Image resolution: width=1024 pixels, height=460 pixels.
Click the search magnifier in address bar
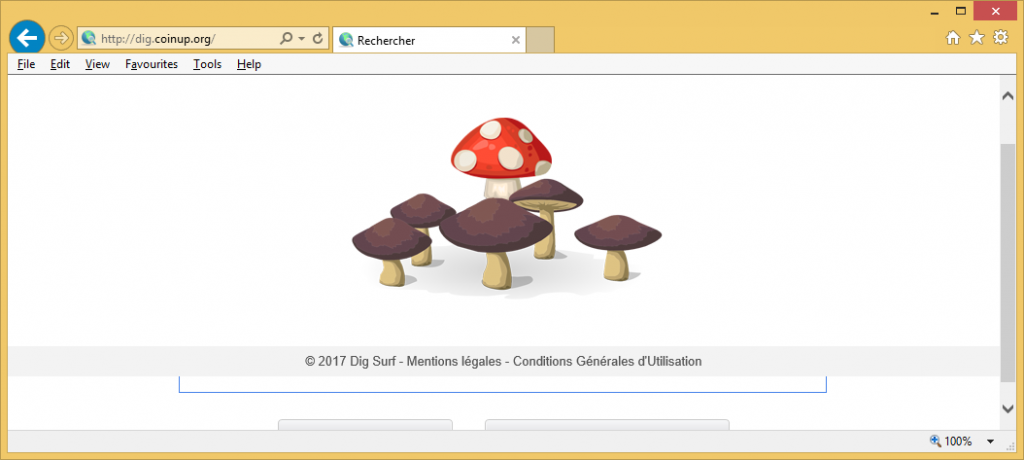(x=286, y=39)
